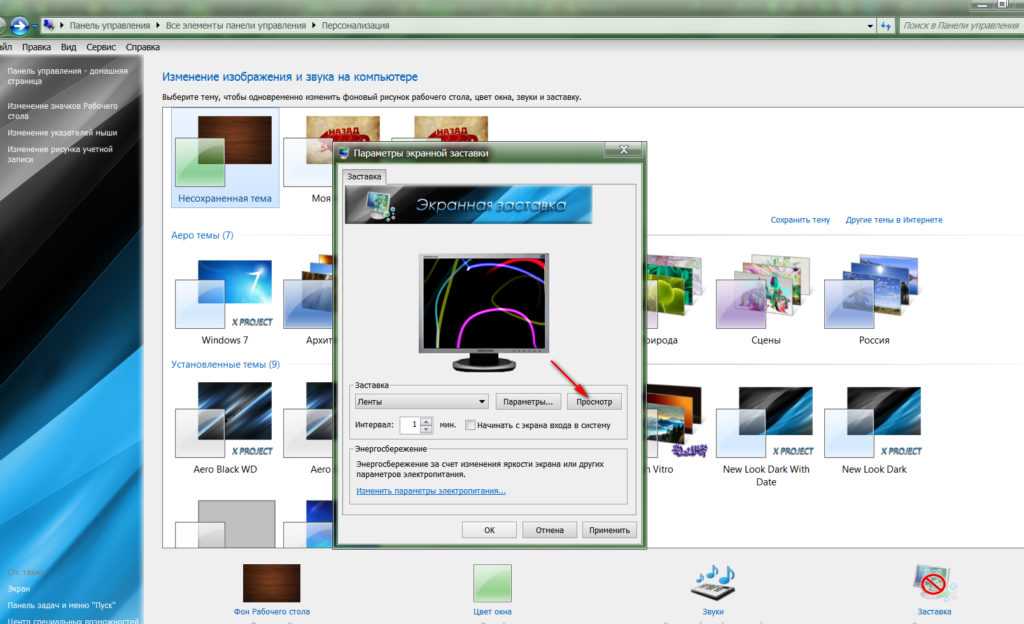Enable 'Начинать с экрана входа в систему' checkbox
Image resolution: width=1024 pixels, height=624 pixels.
pos(470,425)
